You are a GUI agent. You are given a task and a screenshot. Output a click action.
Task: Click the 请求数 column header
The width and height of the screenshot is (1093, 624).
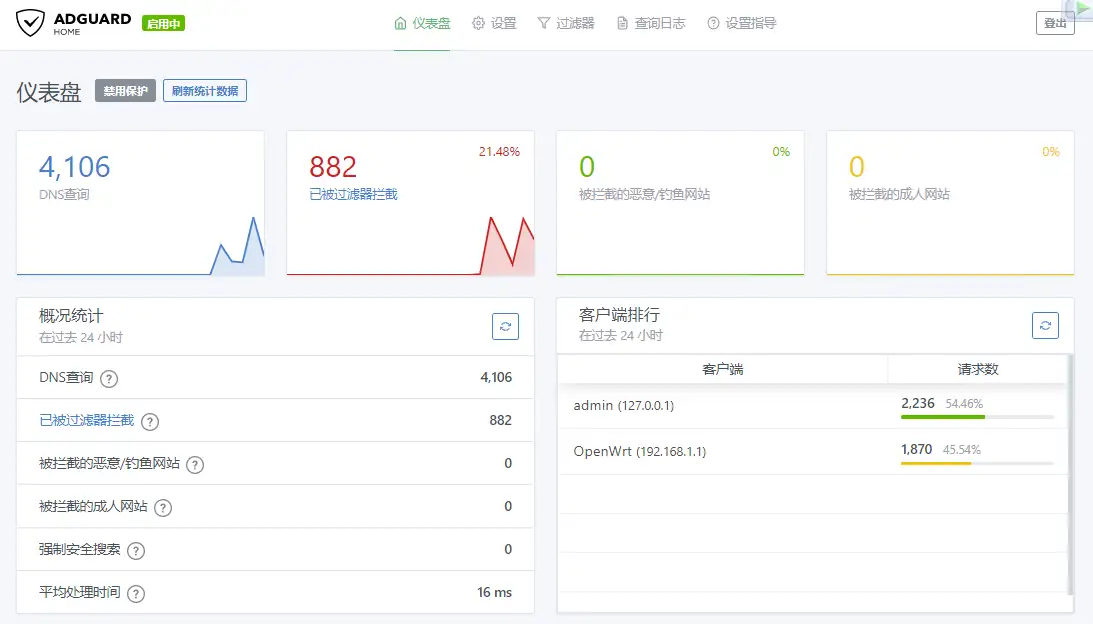tap(977, 370)
